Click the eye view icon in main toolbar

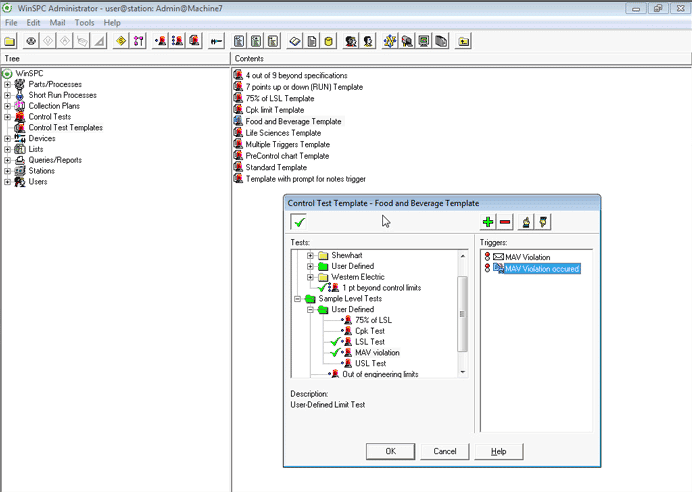click(x=32, y=42)
